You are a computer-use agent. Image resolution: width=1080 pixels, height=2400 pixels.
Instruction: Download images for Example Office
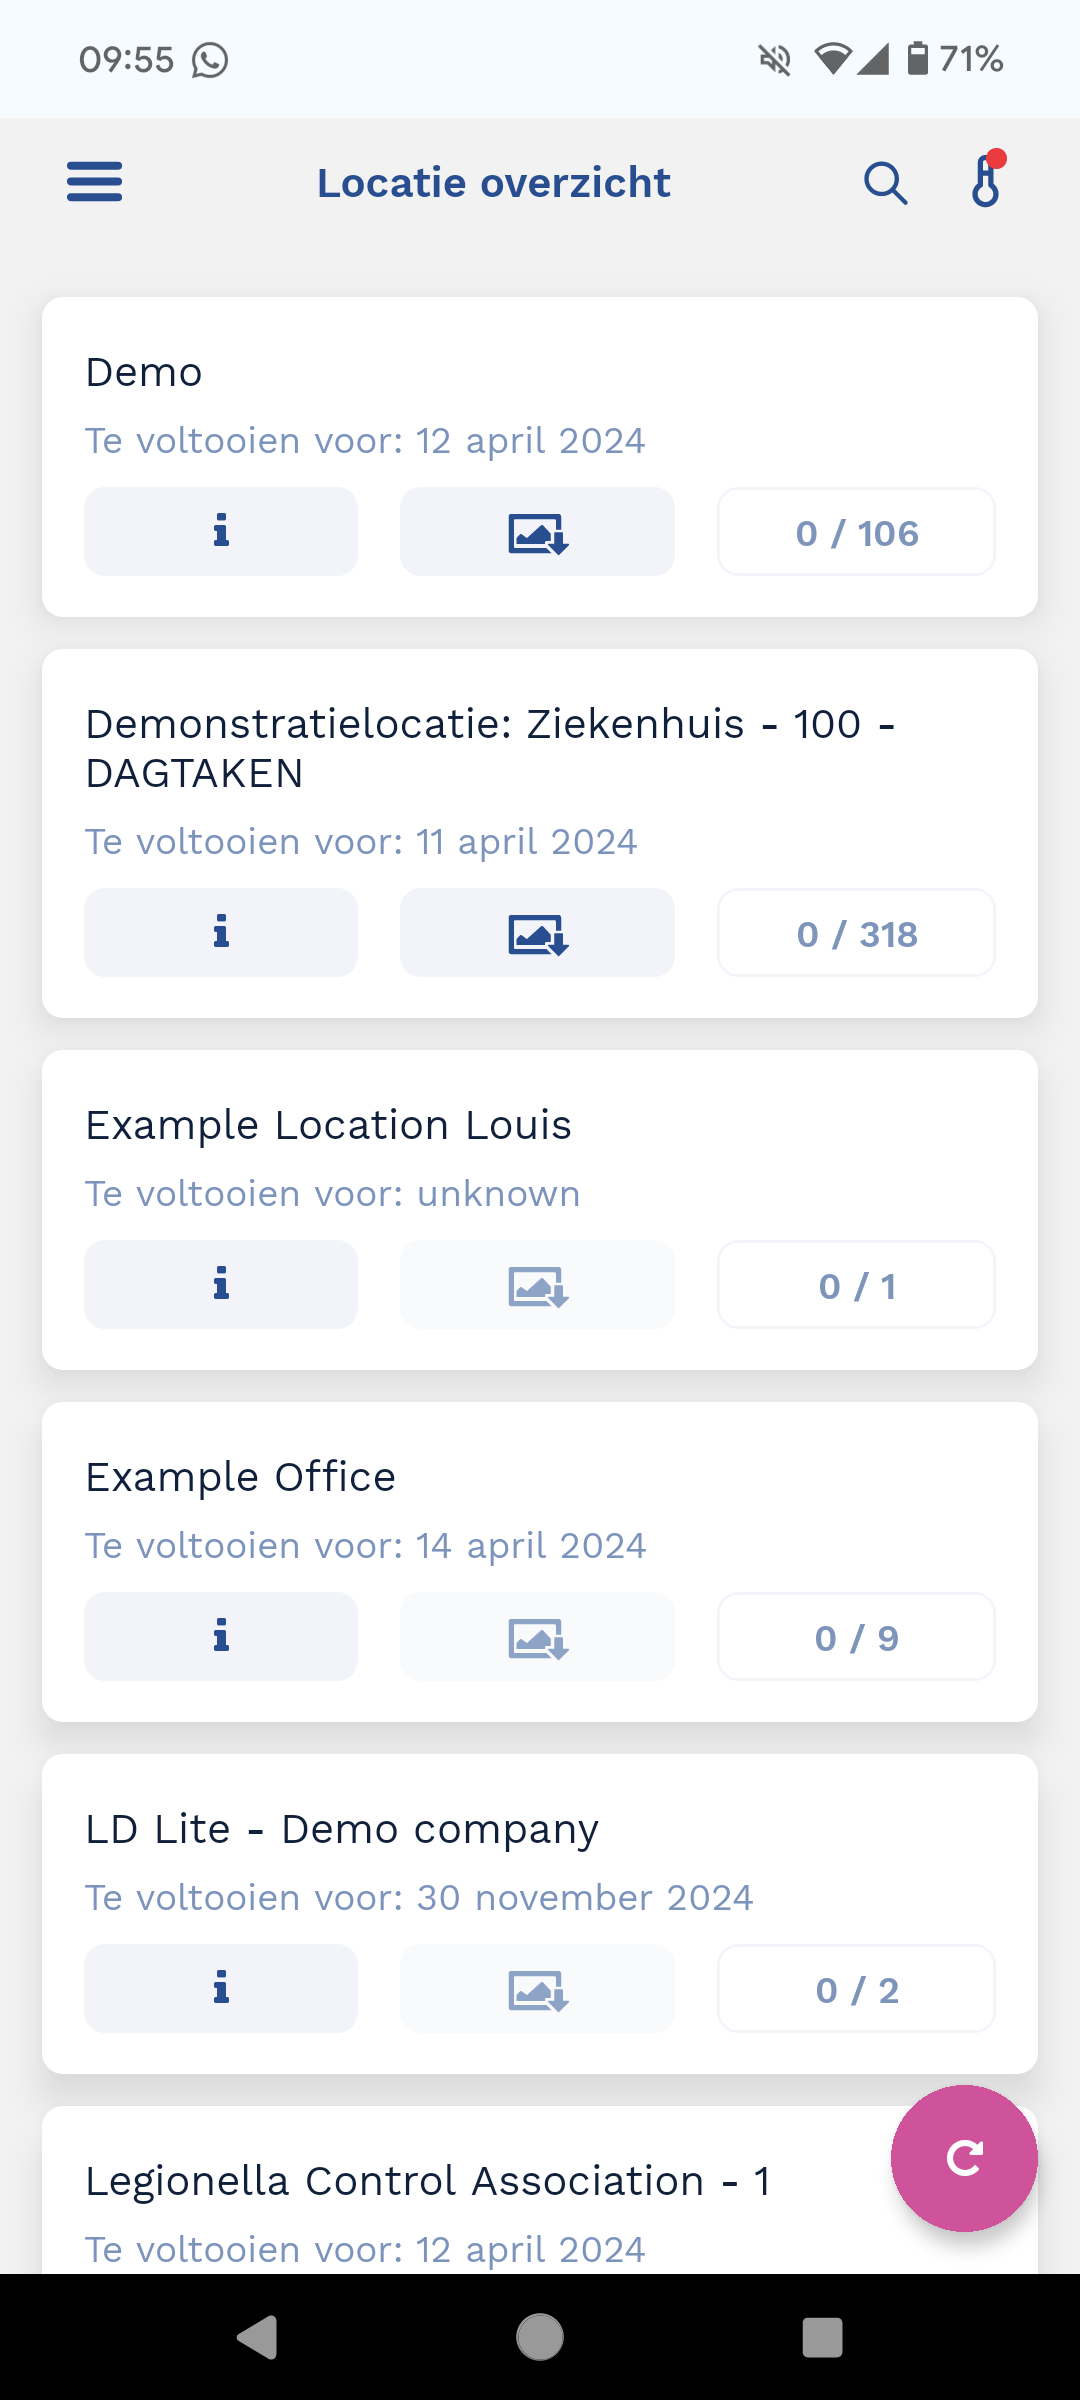pos(537,1636)
